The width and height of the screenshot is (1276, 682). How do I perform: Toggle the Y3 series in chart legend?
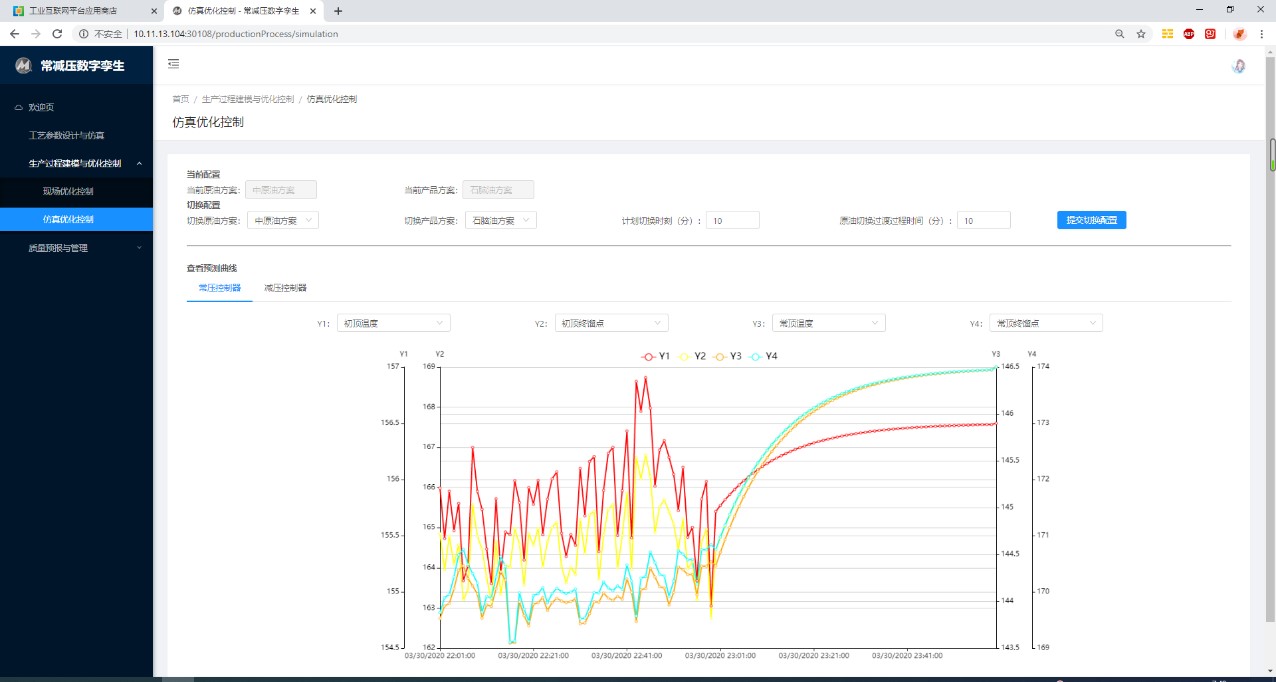coord(727,356)
